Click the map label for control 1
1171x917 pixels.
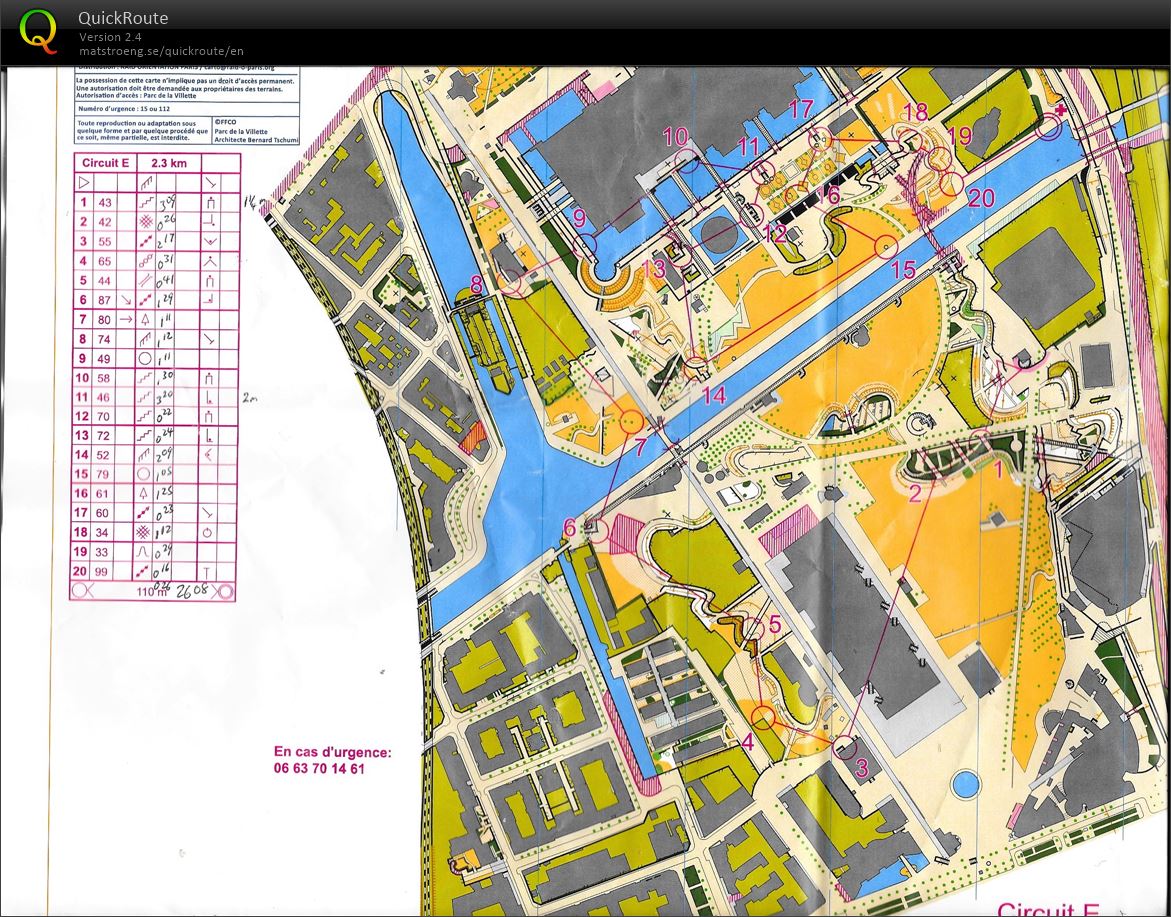[x=998, y=470]
